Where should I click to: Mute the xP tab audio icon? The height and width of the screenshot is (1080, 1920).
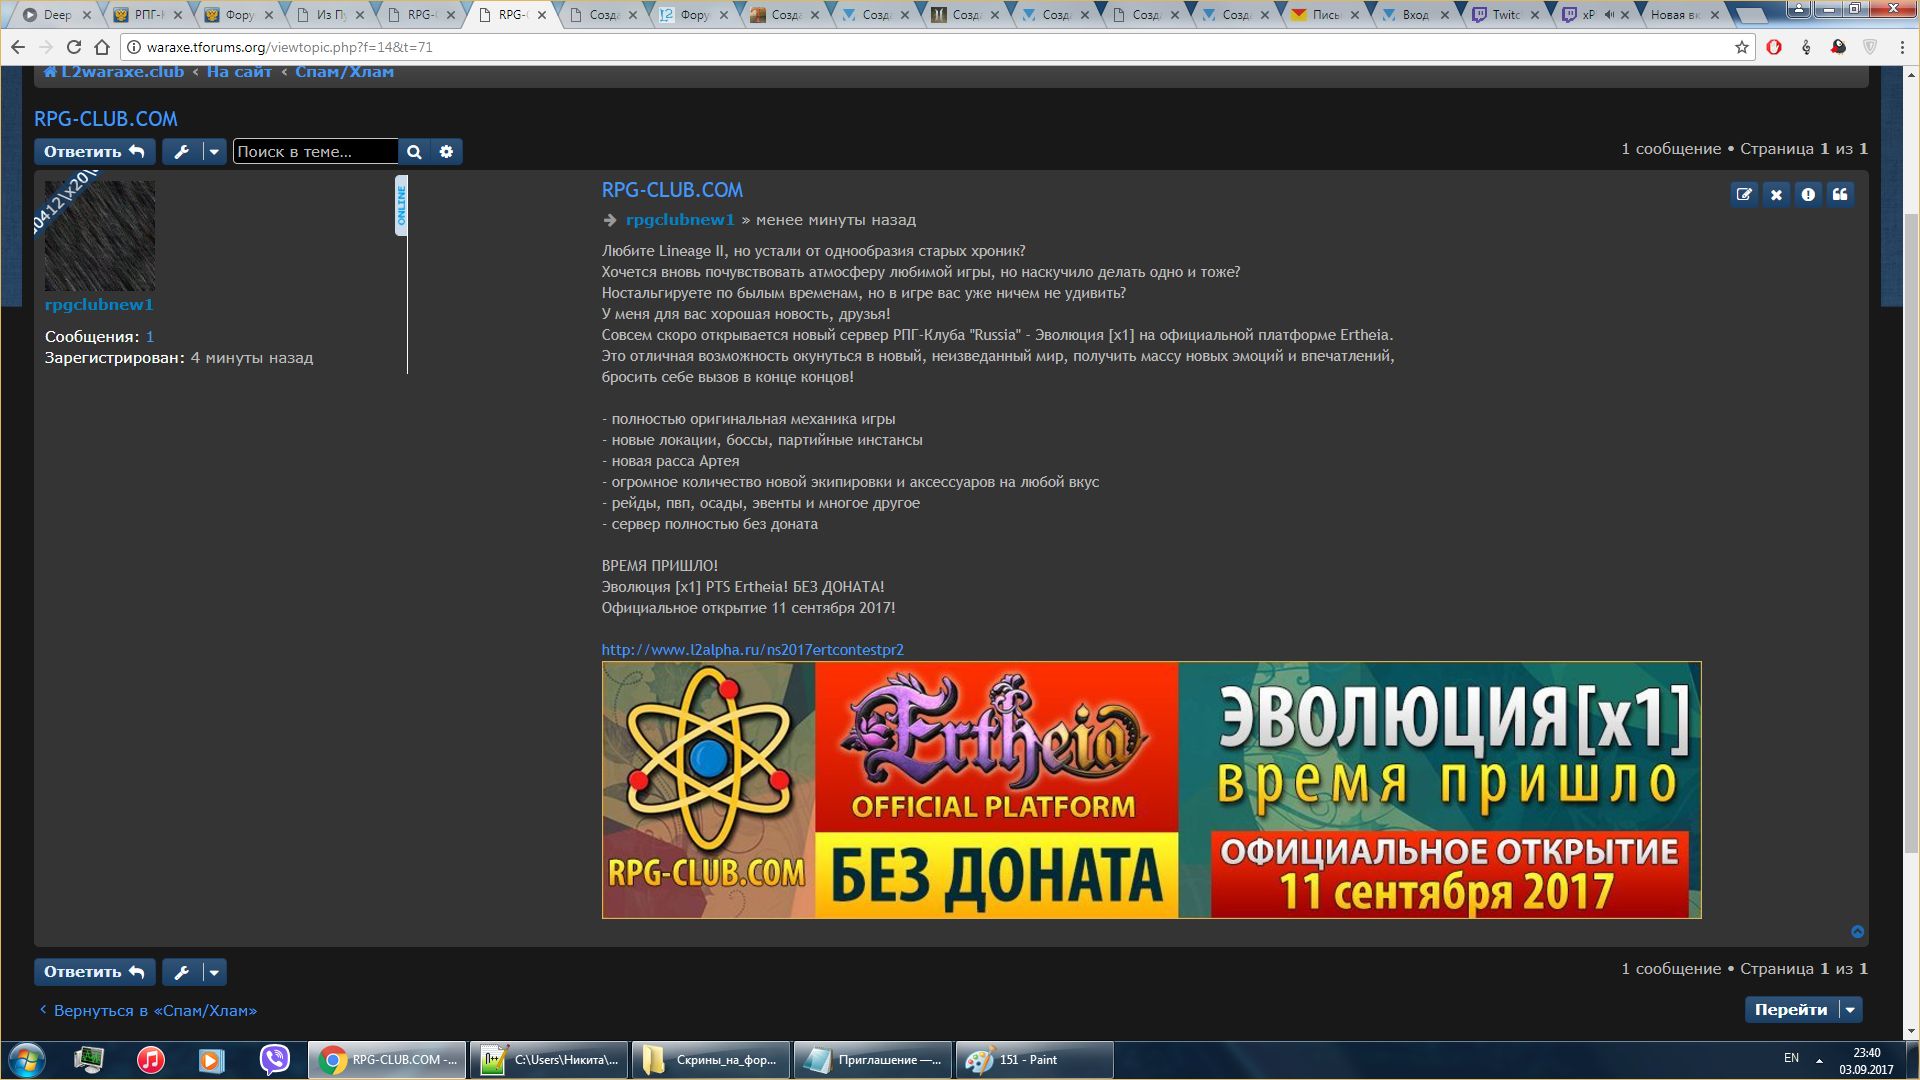point(1609,15)
